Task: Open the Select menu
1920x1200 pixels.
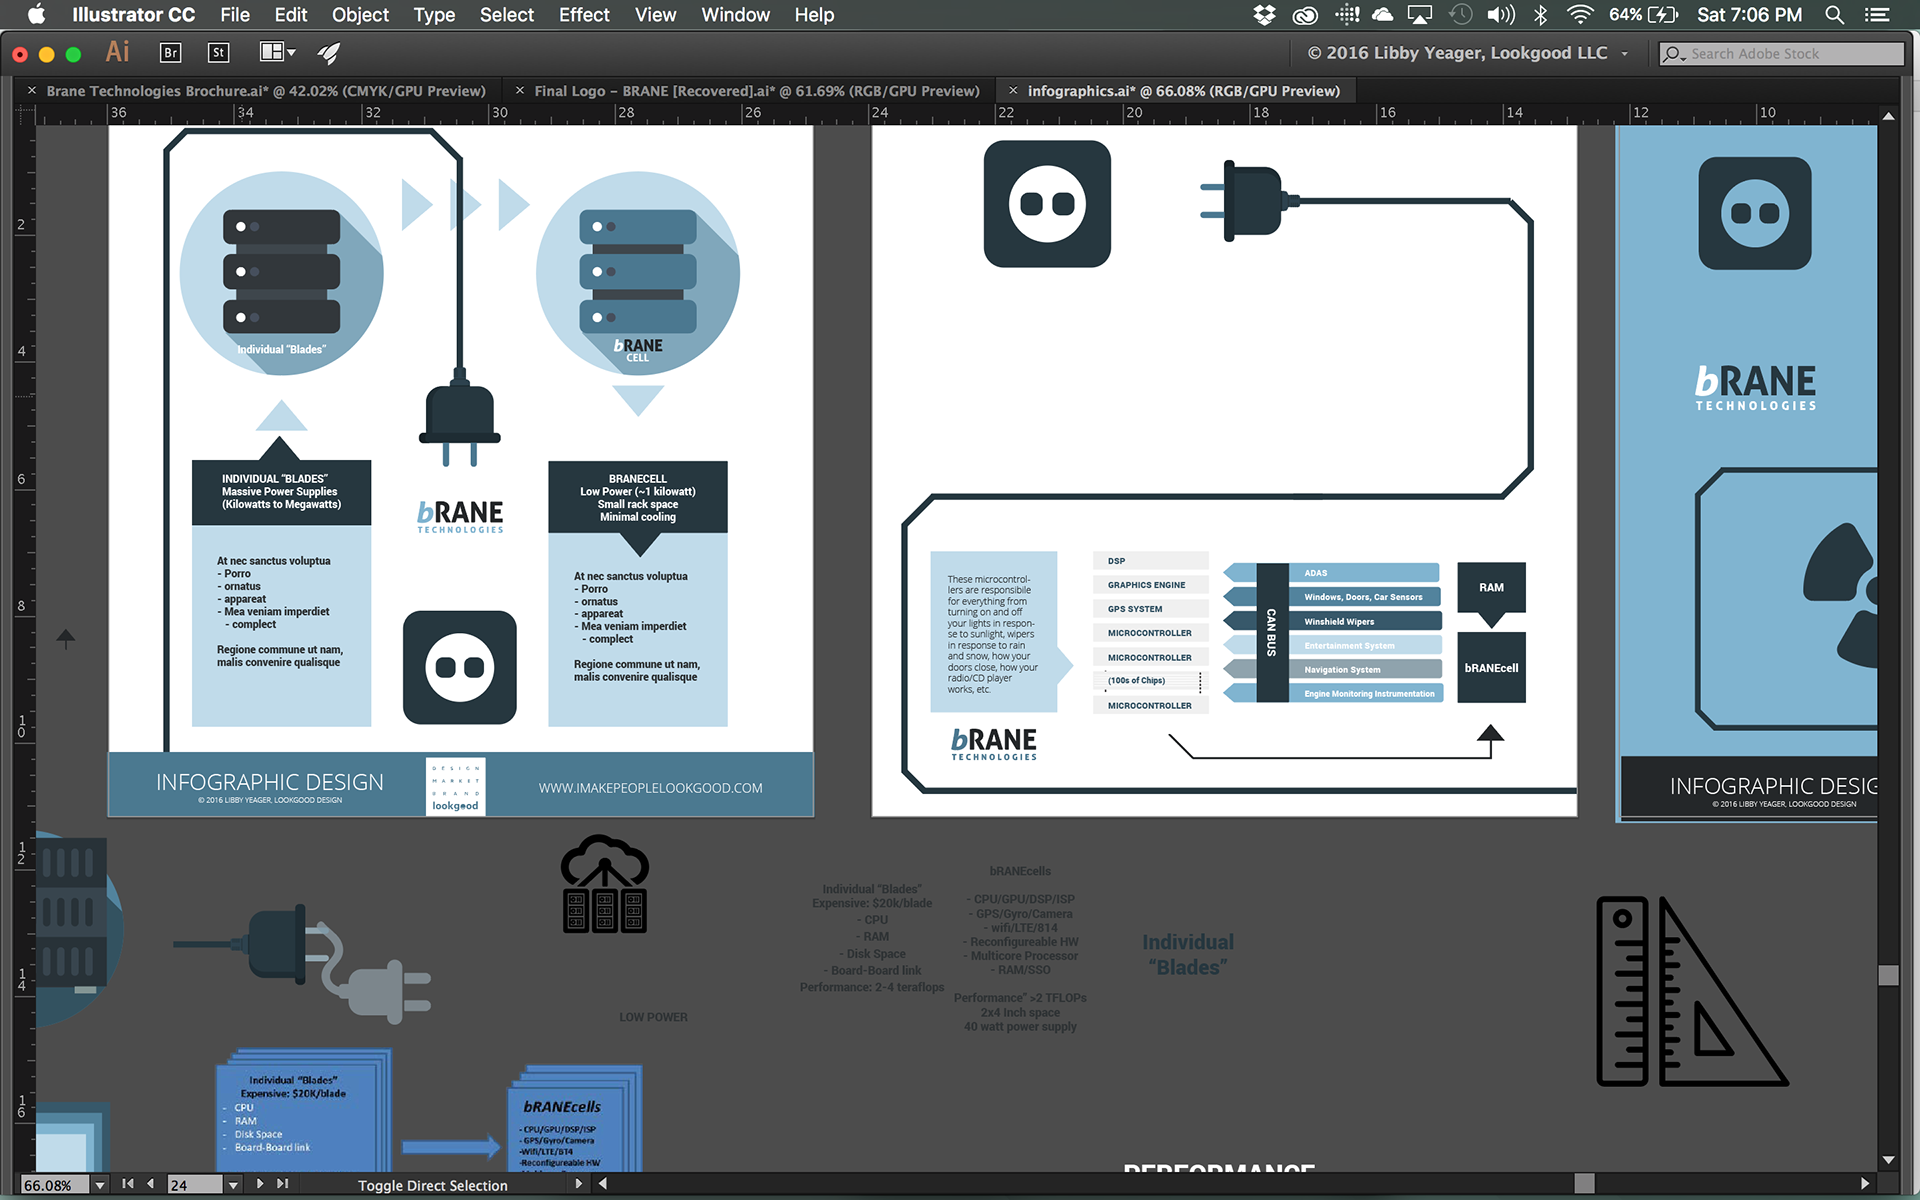Action: (x=506, y=15)
